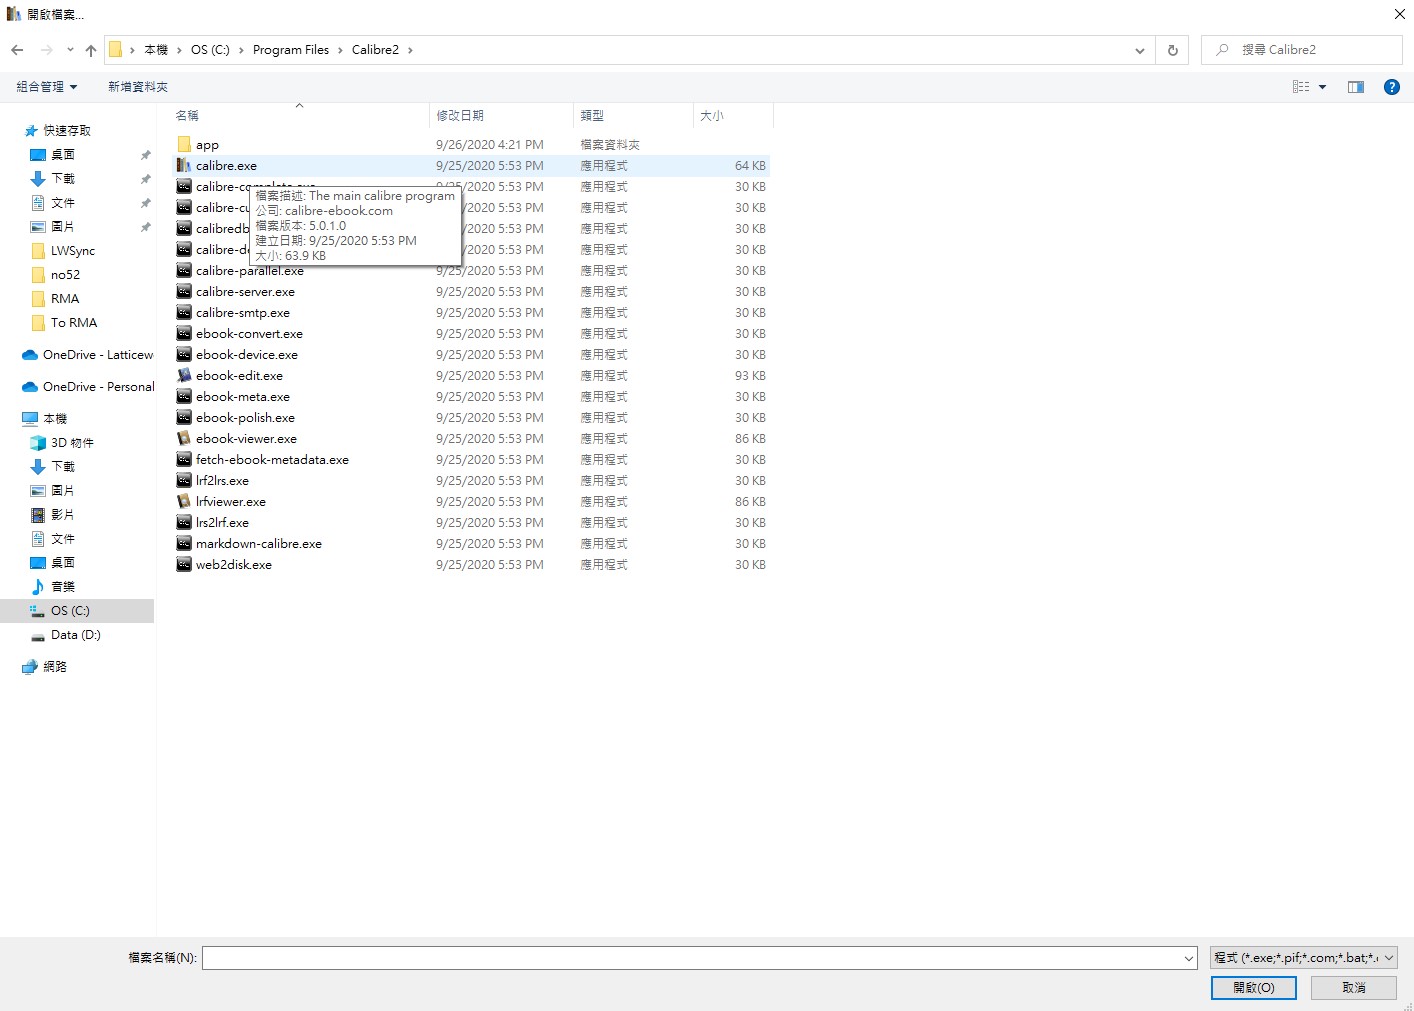Image resolution: width=1414 pixels, height=1011 pixels.
Task: Open pinned 桌面 desktop under quick access
Action: 63,155
